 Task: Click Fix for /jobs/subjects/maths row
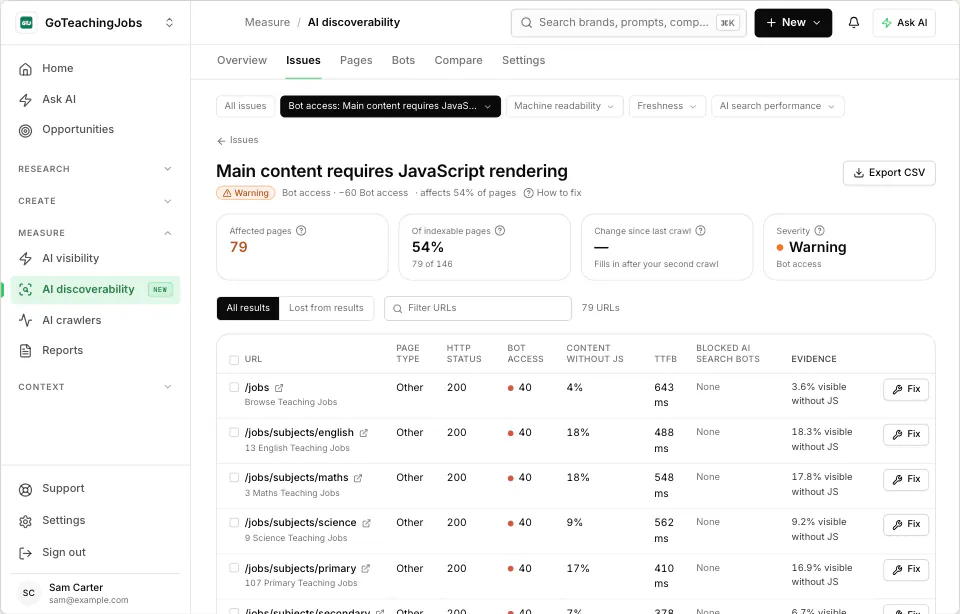point(906,479)
